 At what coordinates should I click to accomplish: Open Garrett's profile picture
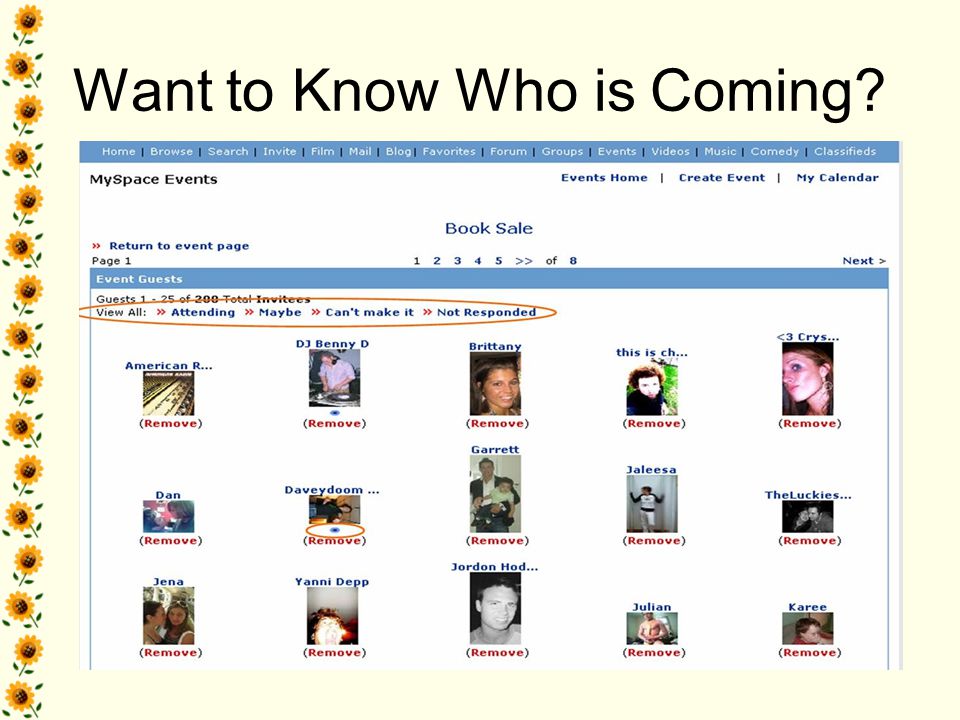495,494
